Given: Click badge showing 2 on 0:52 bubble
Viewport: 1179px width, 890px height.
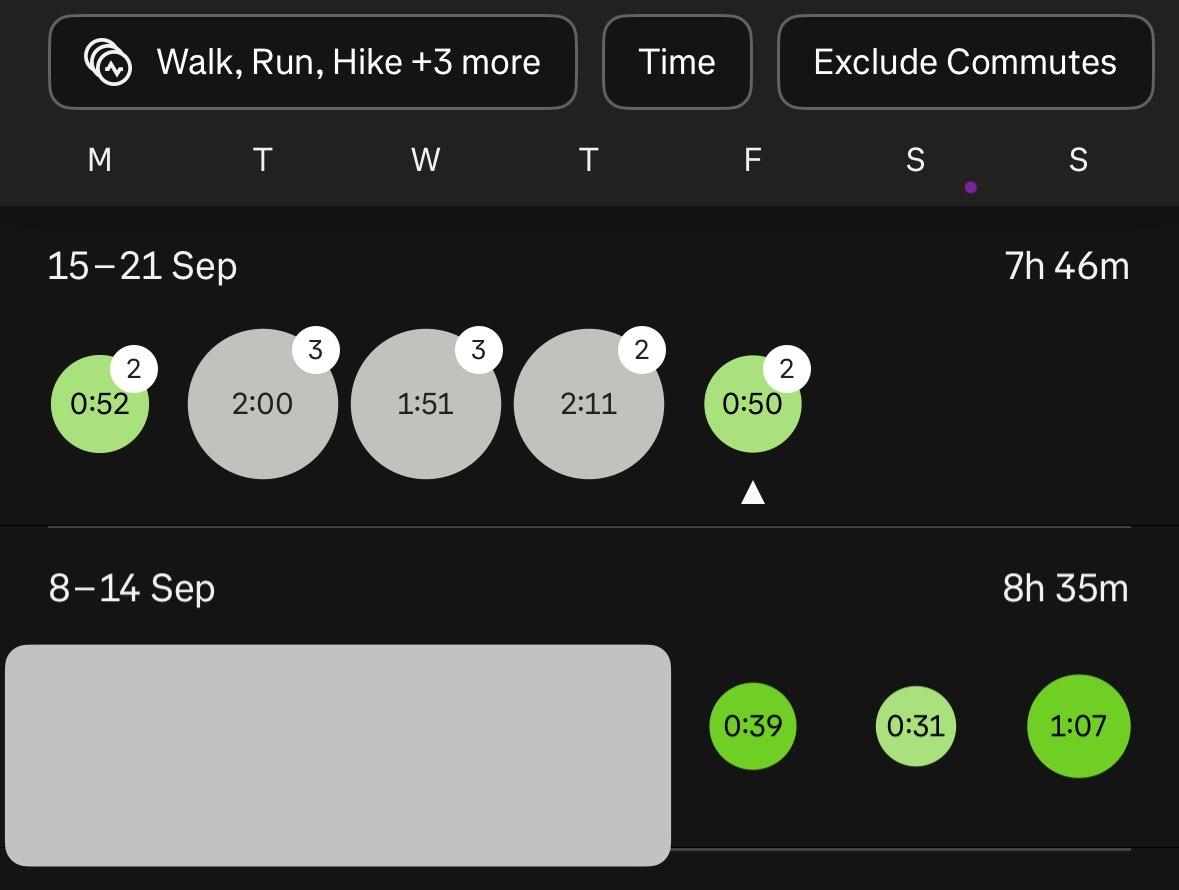Looking at the screenshot, I should (134, 370).
